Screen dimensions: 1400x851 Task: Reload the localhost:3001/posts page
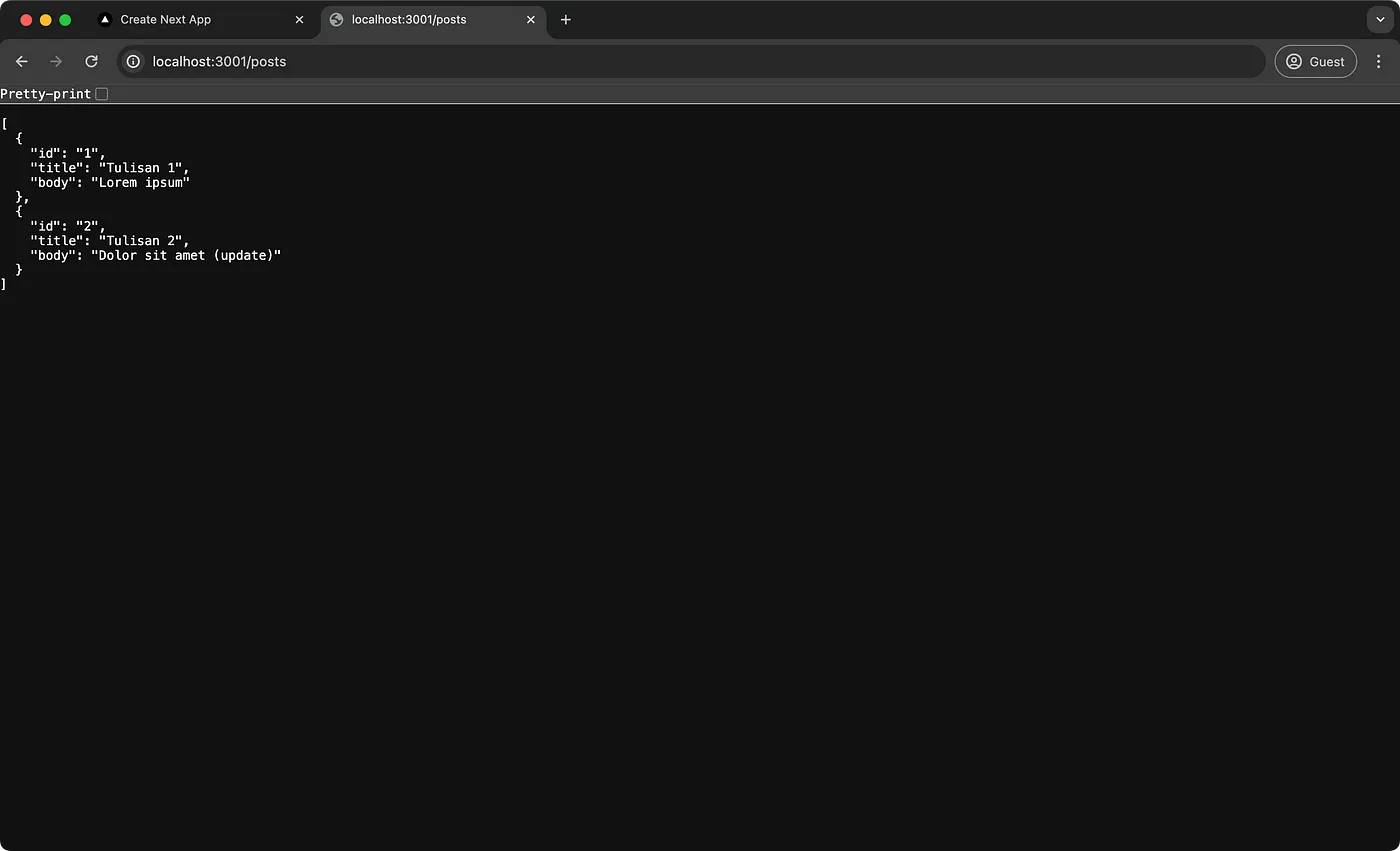pos(91,61)
